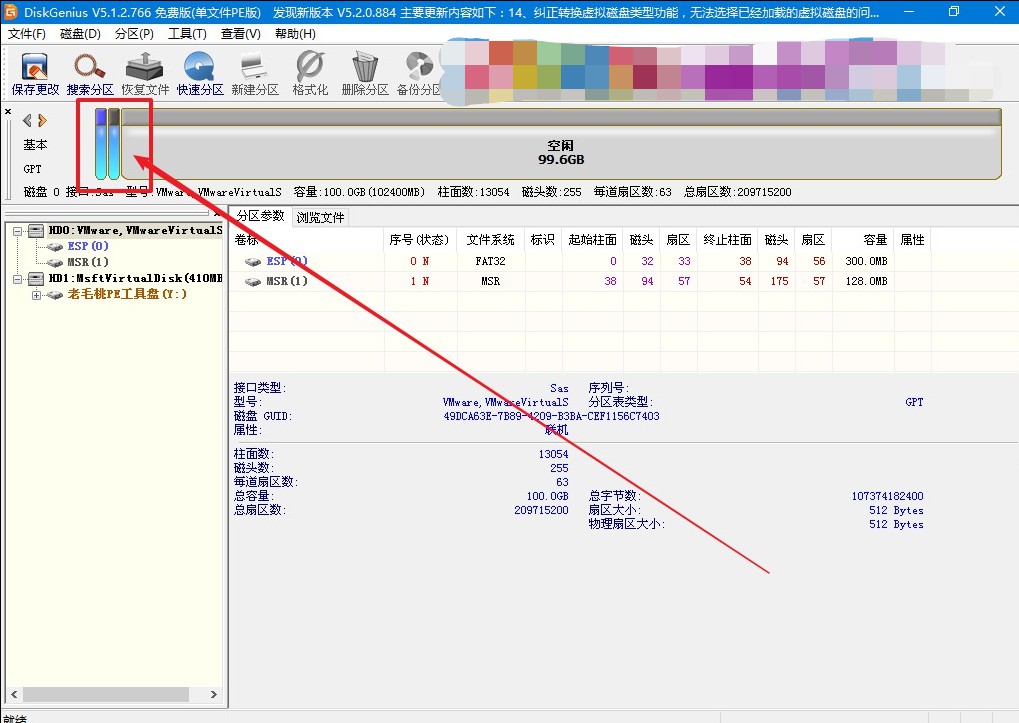Click the MSR(1) partition icon in the tree
The image size is (1019, 723).
click(x=56, y=262)
